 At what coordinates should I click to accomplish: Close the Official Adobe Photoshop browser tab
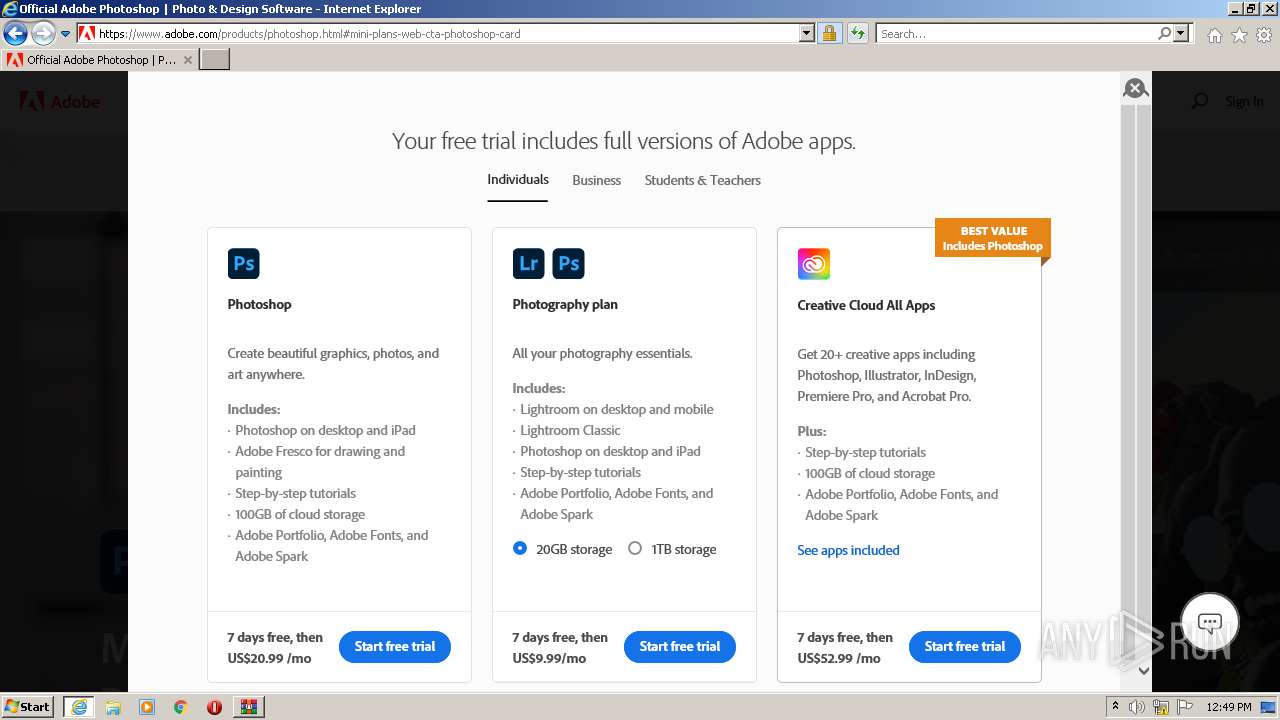[x=187, y=60]
